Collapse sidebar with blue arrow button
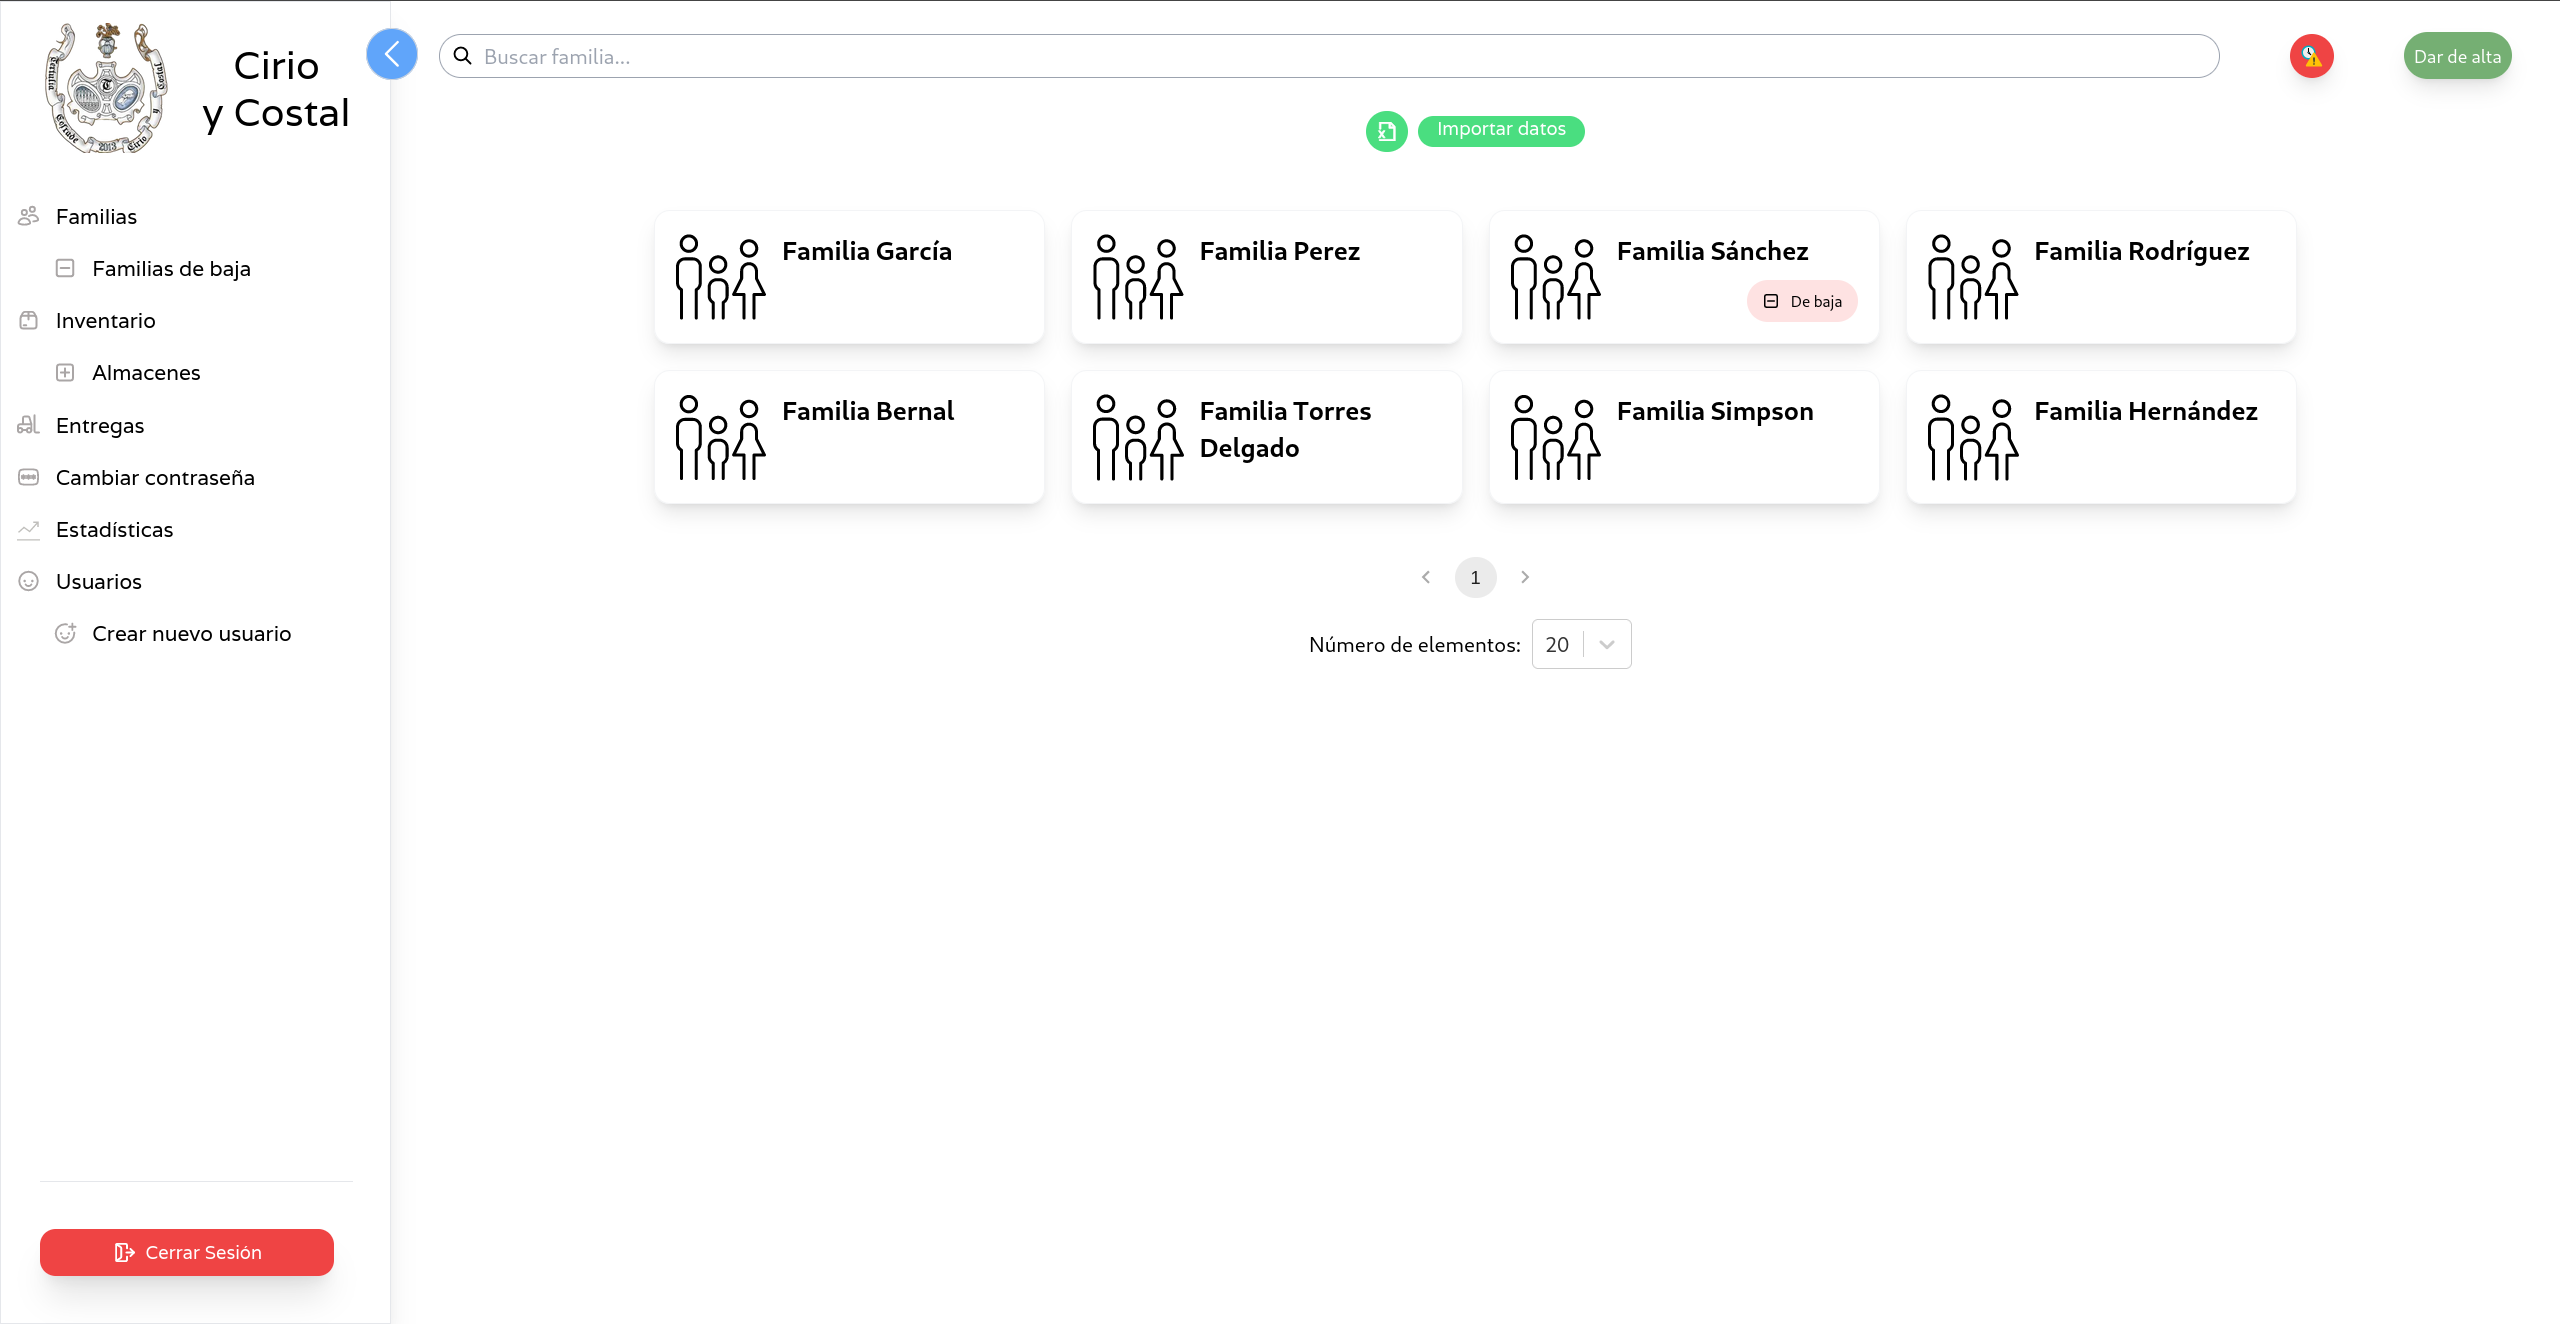This screenshot has height=1324, width=2560. [391, 54]
